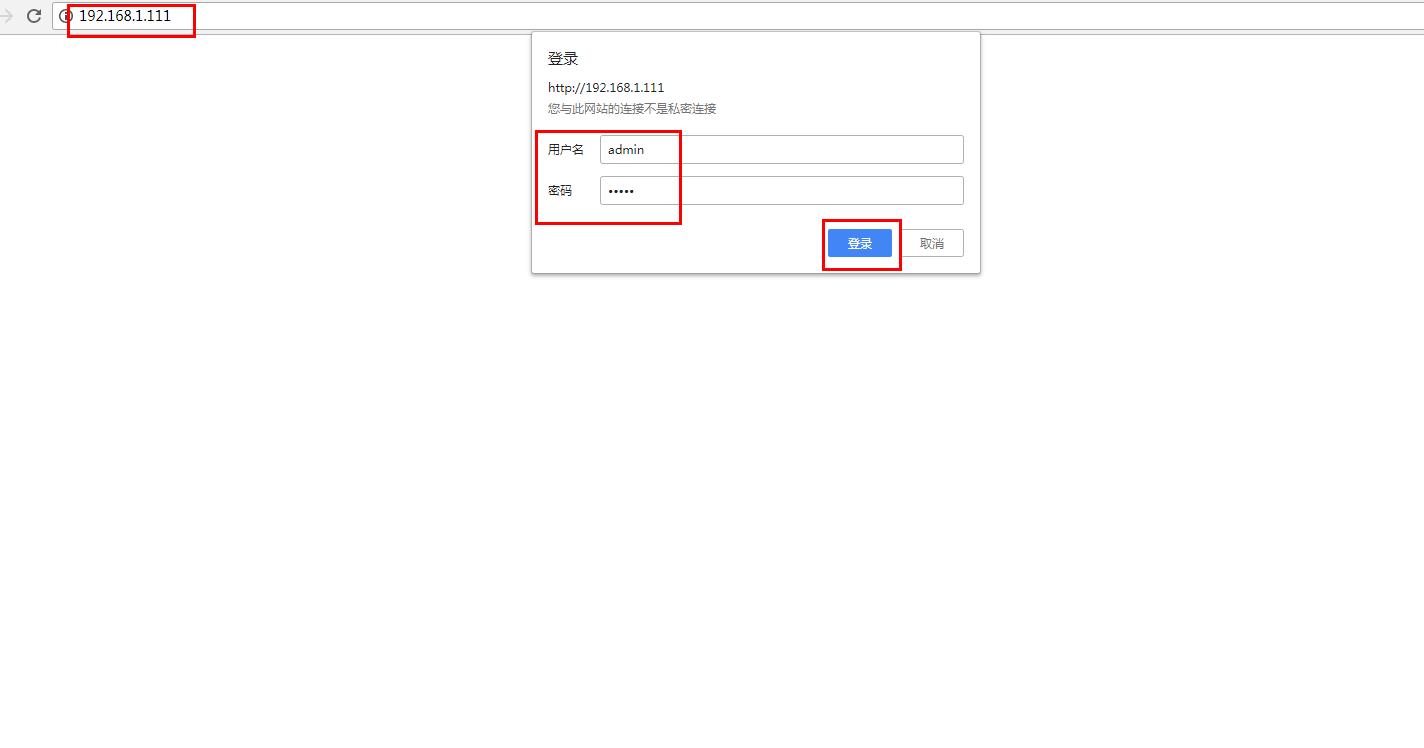Click the 192.168.1.111 URL in address bar
This screenshot has width=1424, height=748.
coord(125,16)
